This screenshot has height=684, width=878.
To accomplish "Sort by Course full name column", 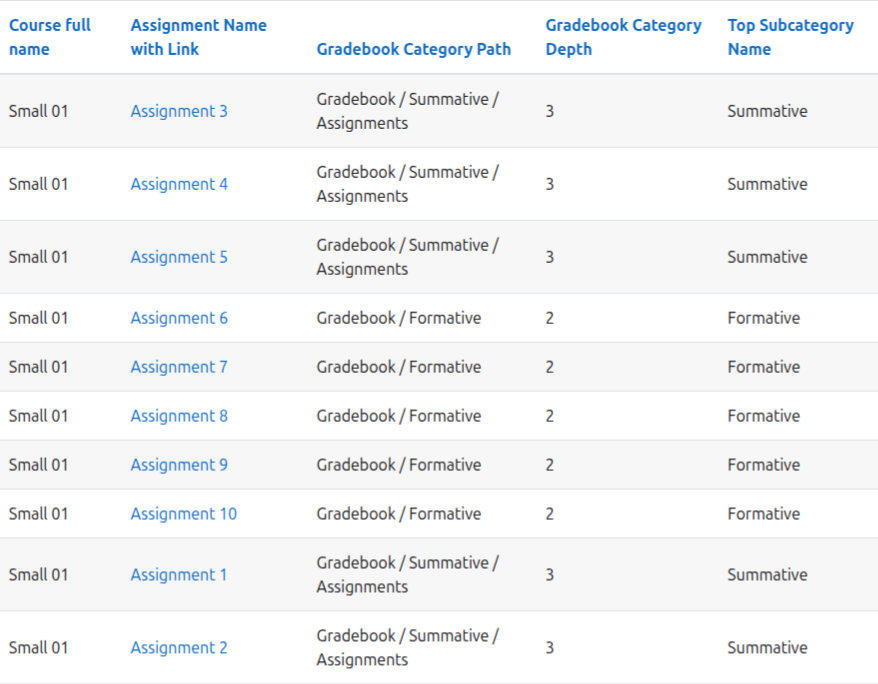I will 50,37.
